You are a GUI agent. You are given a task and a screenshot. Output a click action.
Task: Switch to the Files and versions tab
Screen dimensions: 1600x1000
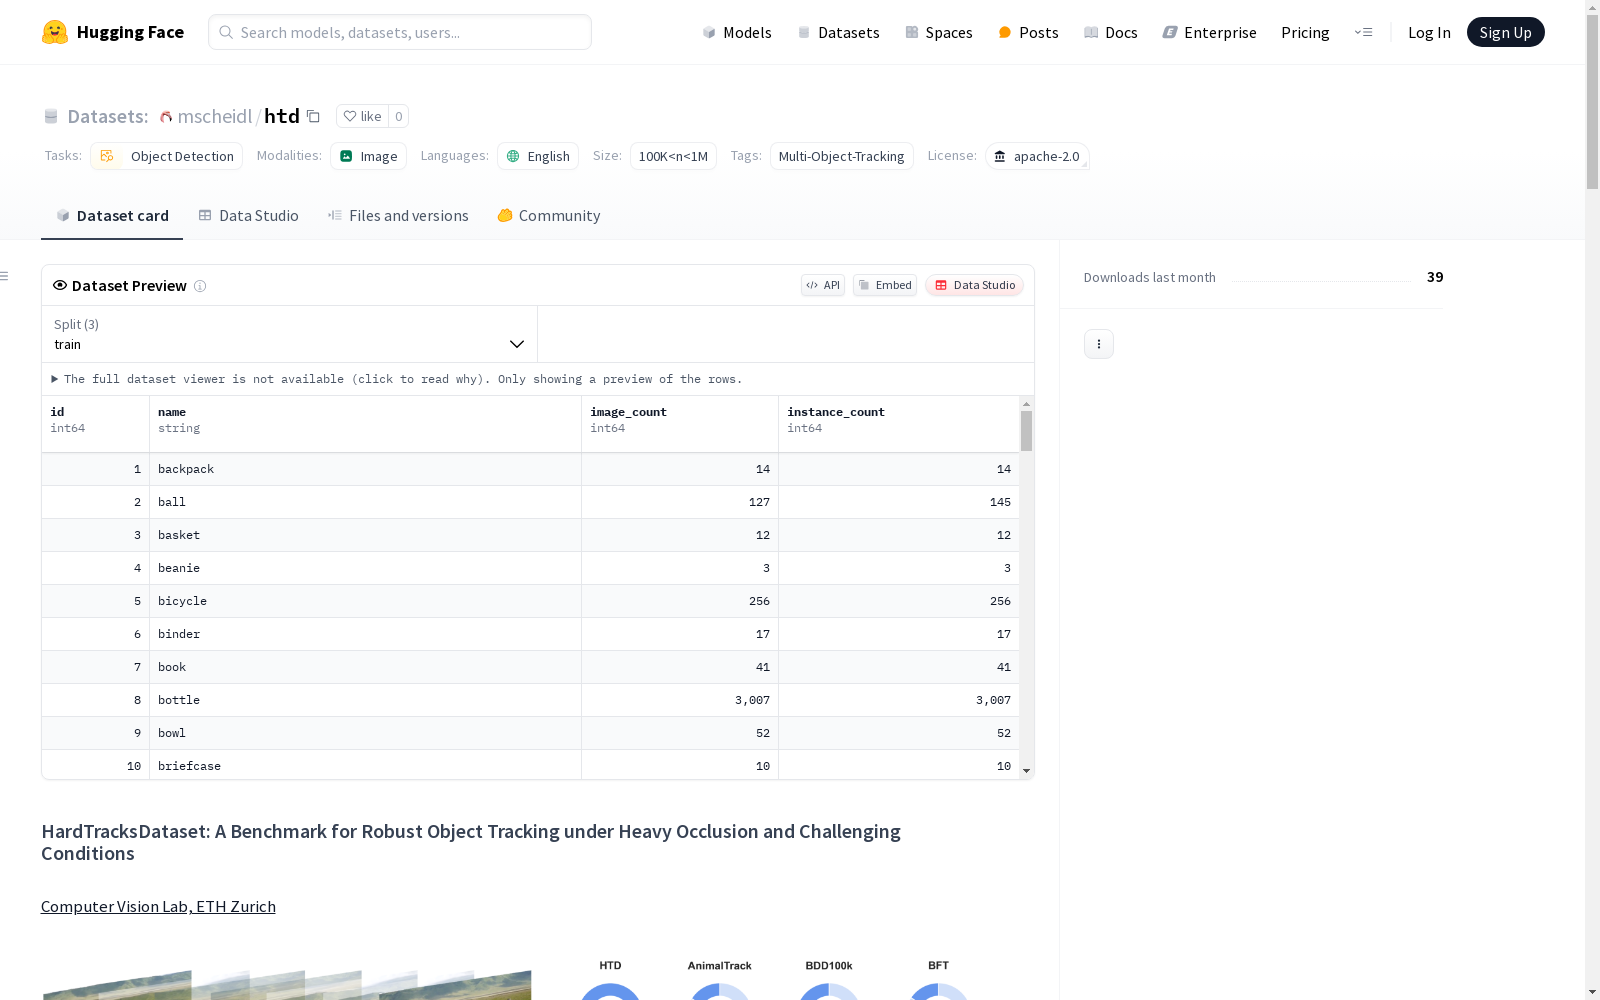[398, 216]
